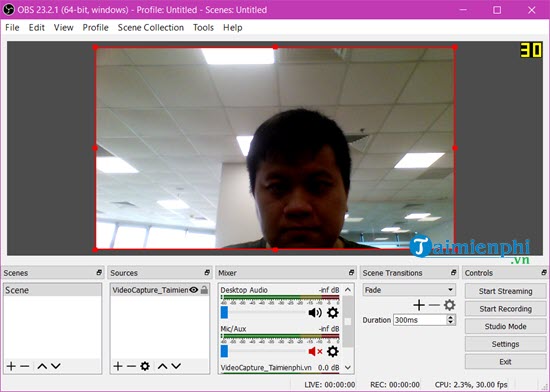This screenshot has height=392, width=550.
Task: Click Start Recording button
Action: point(505,309)
